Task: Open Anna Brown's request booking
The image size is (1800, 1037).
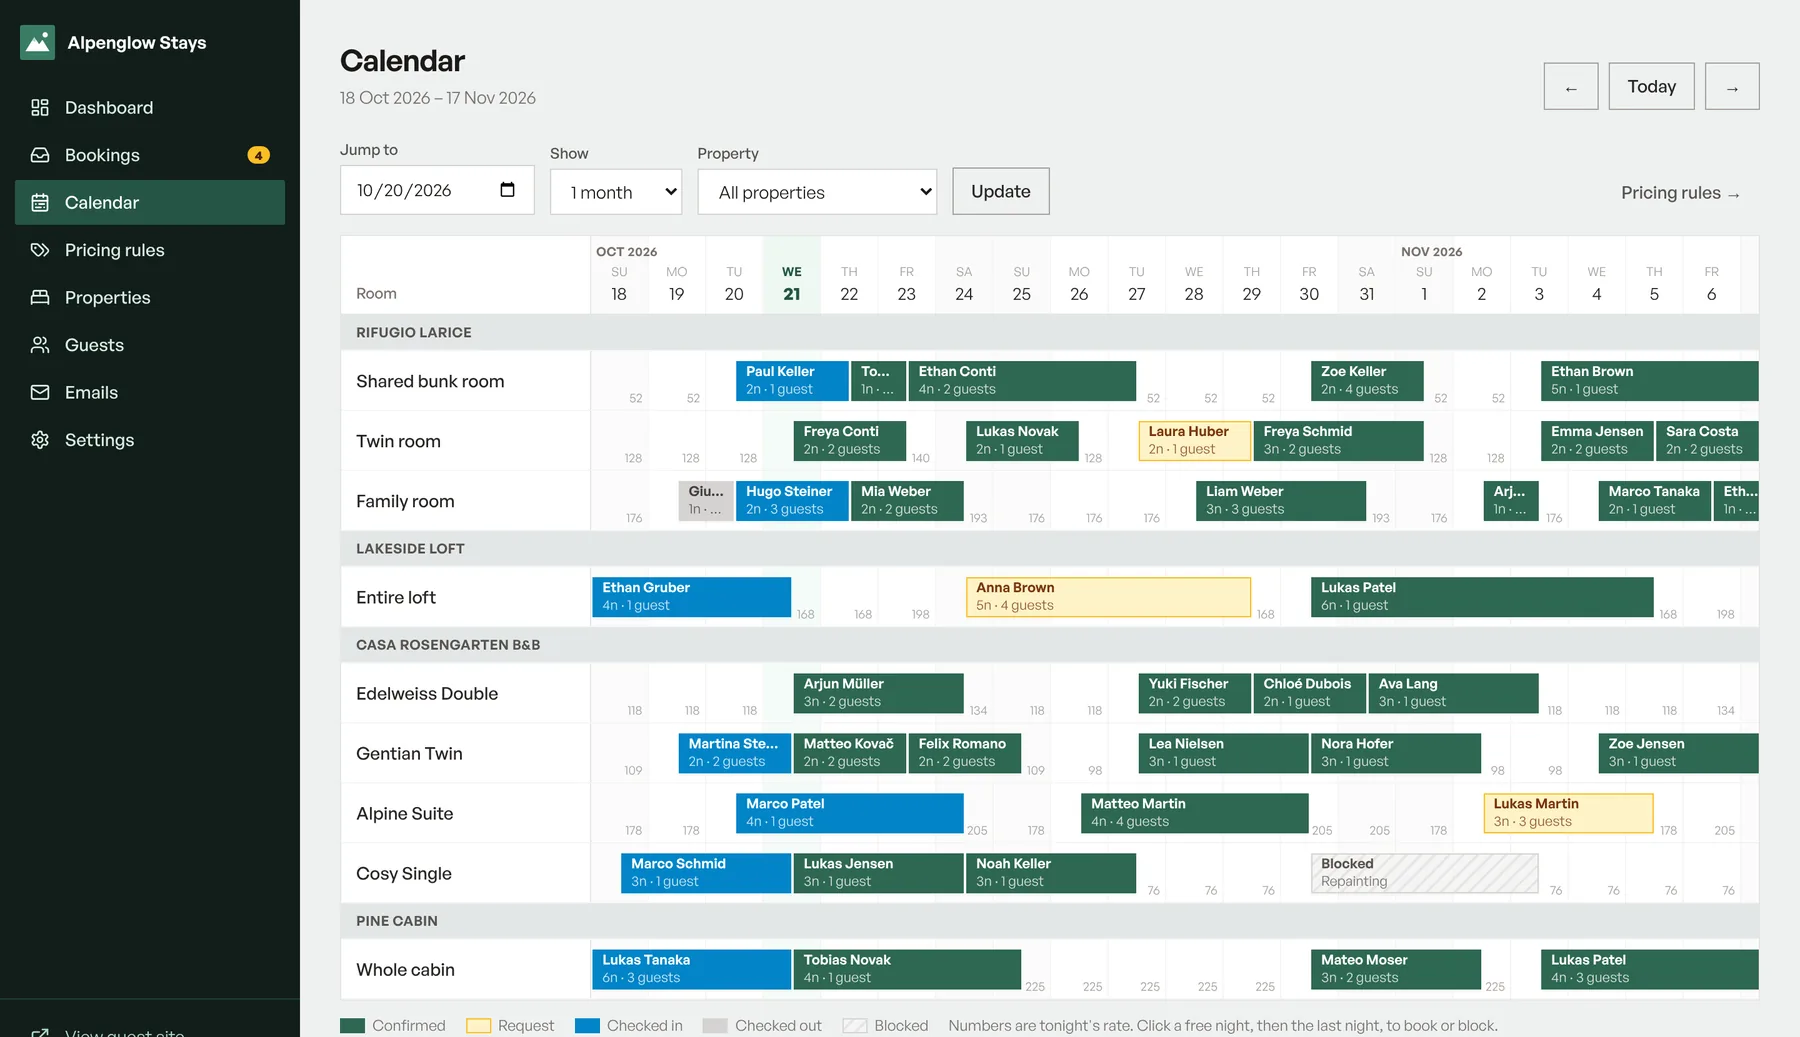Action: [1108, 597]
